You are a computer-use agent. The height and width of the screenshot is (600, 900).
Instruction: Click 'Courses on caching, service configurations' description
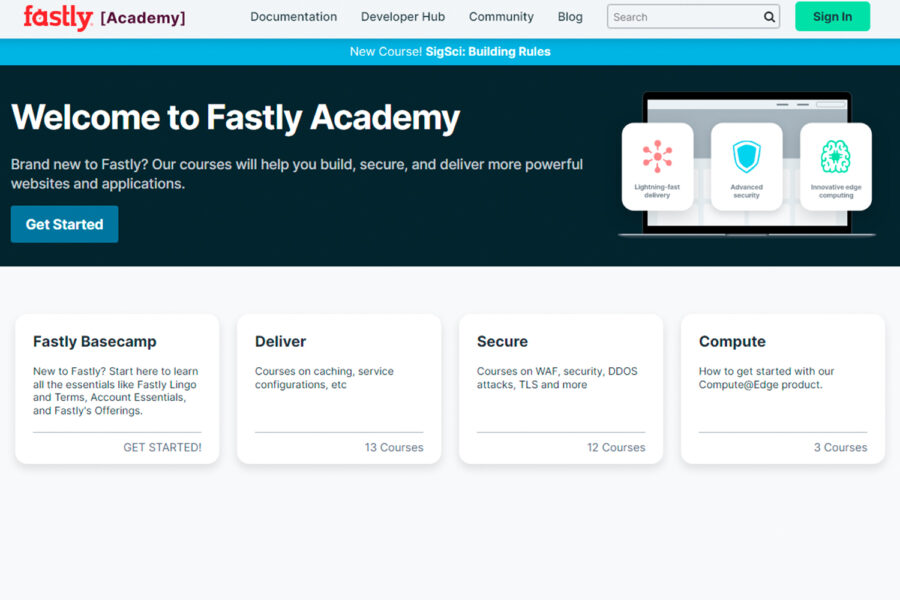click(324, 378)
